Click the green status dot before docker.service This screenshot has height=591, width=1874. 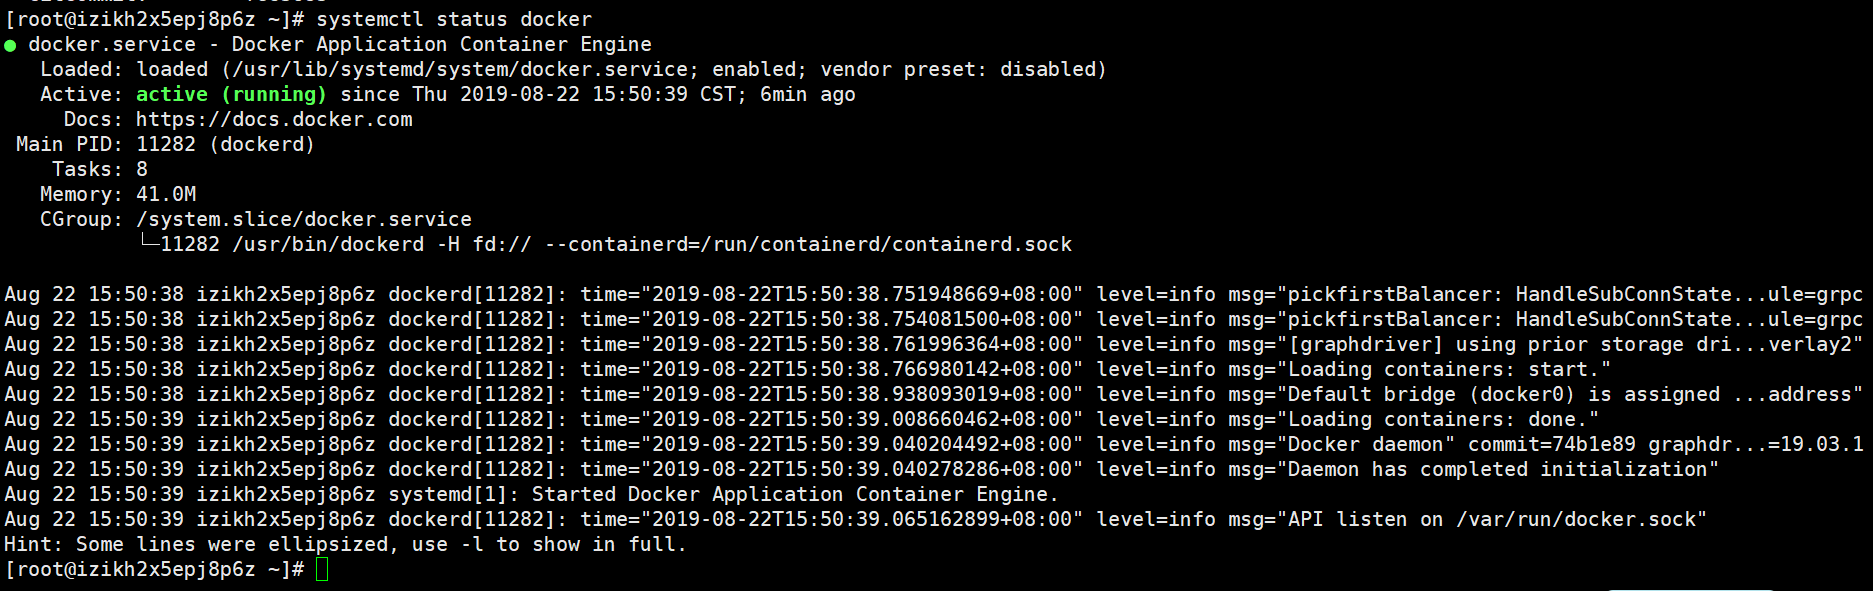click(x=10, y=45)
